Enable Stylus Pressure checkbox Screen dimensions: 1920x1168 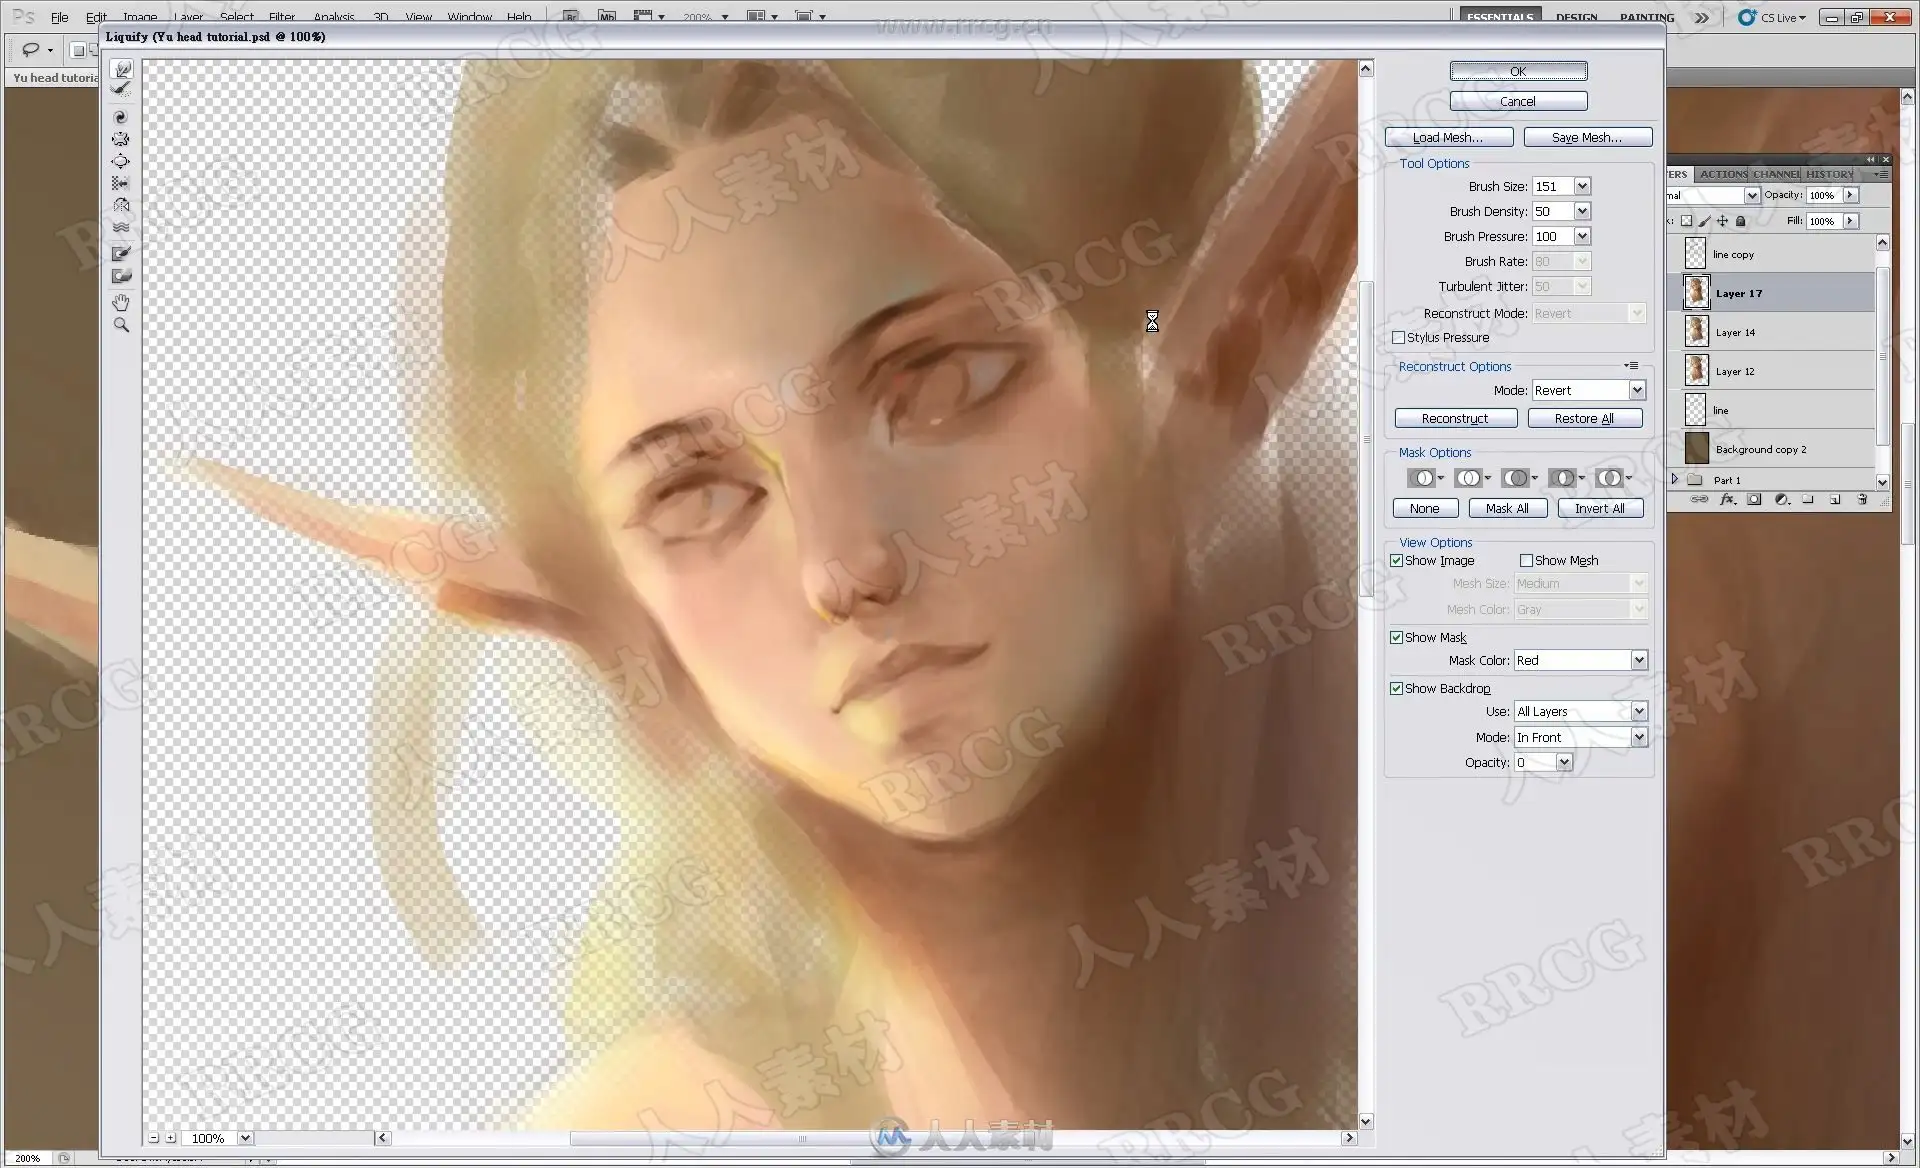(1398, 338)
